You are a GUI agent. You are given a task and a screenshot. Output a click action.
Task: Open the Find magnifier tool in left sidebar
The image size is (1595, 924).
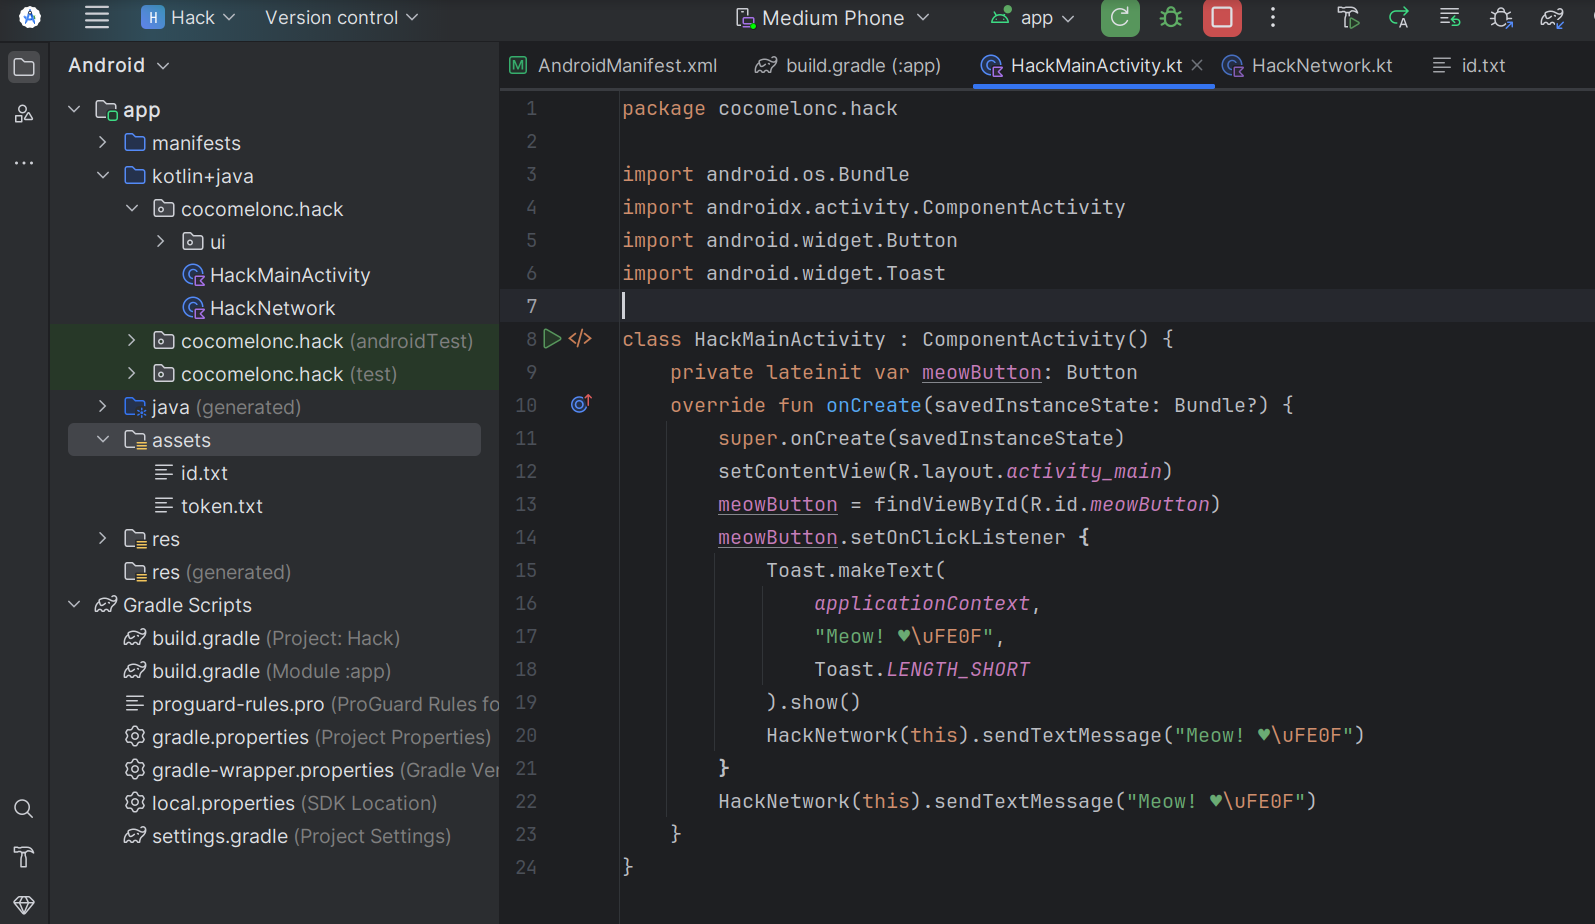tap(24, 809)
